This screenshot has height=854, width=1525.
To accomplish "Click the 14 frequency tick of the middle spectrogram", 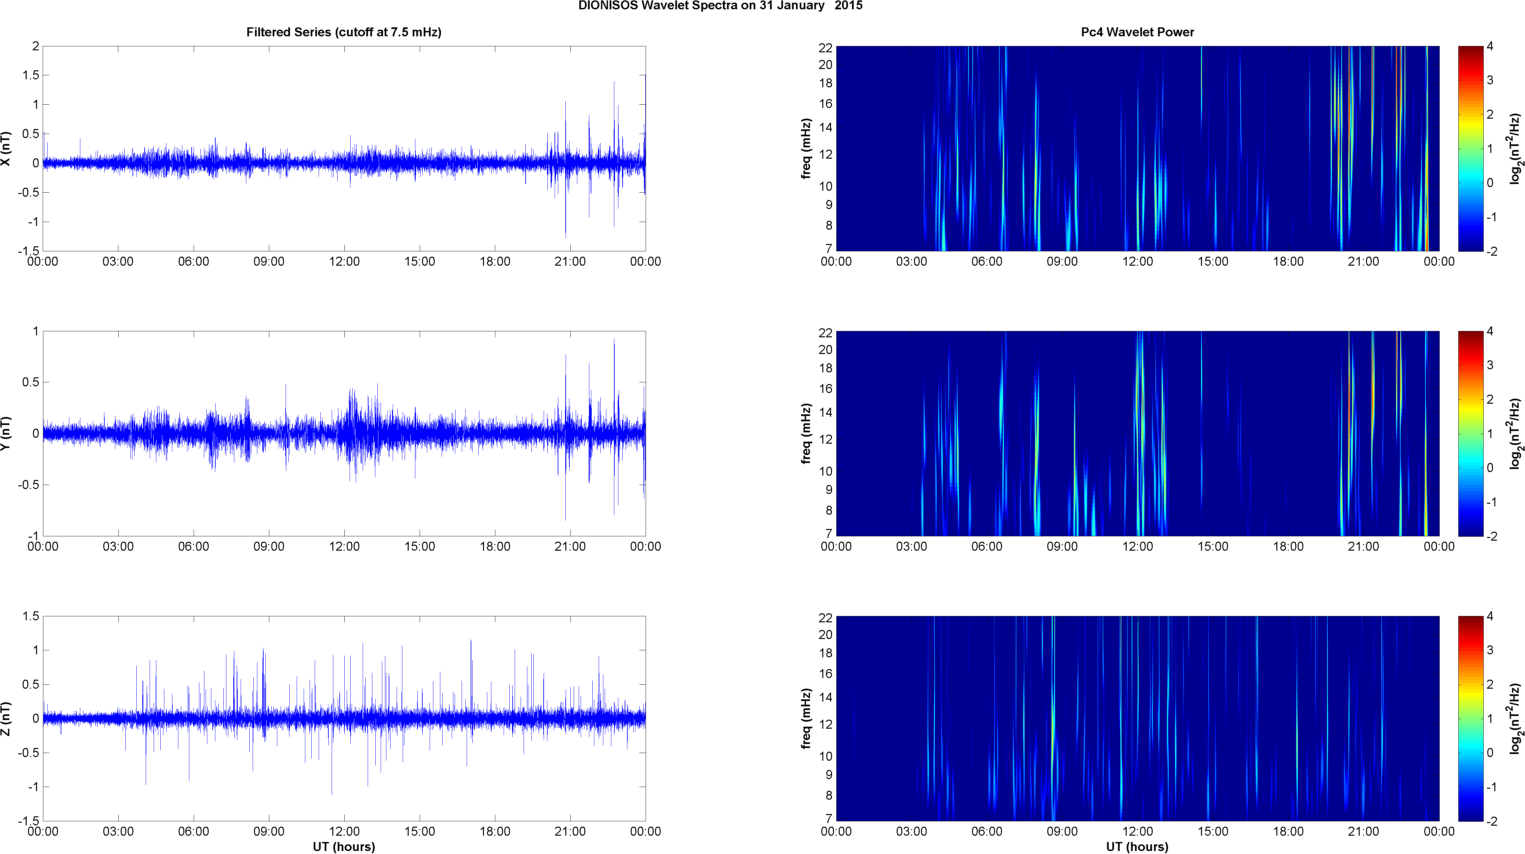I will (825, 413).
